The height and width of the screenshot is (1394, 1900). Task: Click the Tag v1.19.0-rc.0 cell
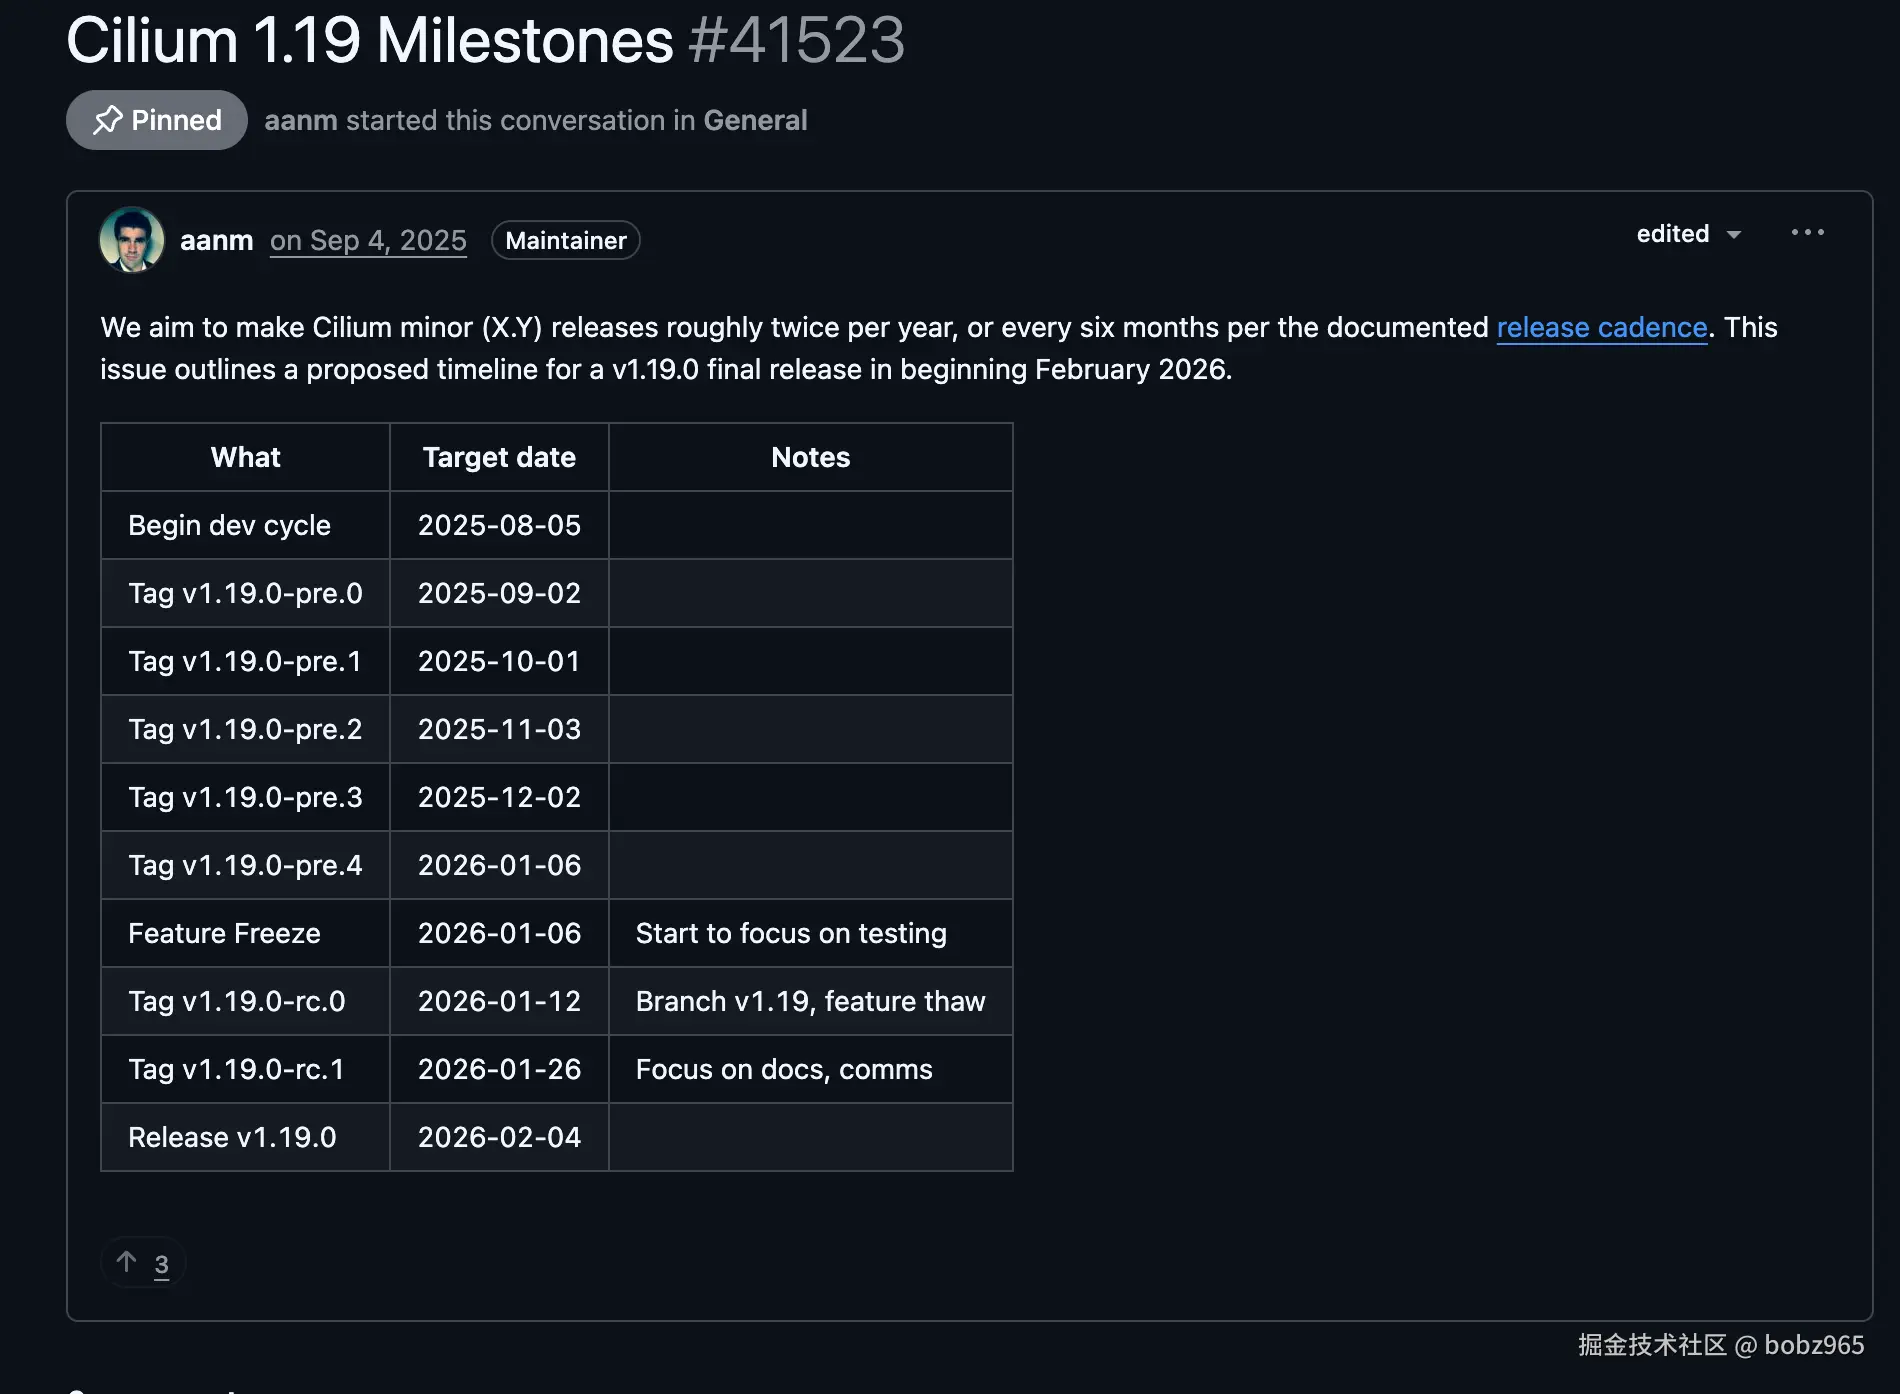pyautogui.click(x=245, y=1001)
